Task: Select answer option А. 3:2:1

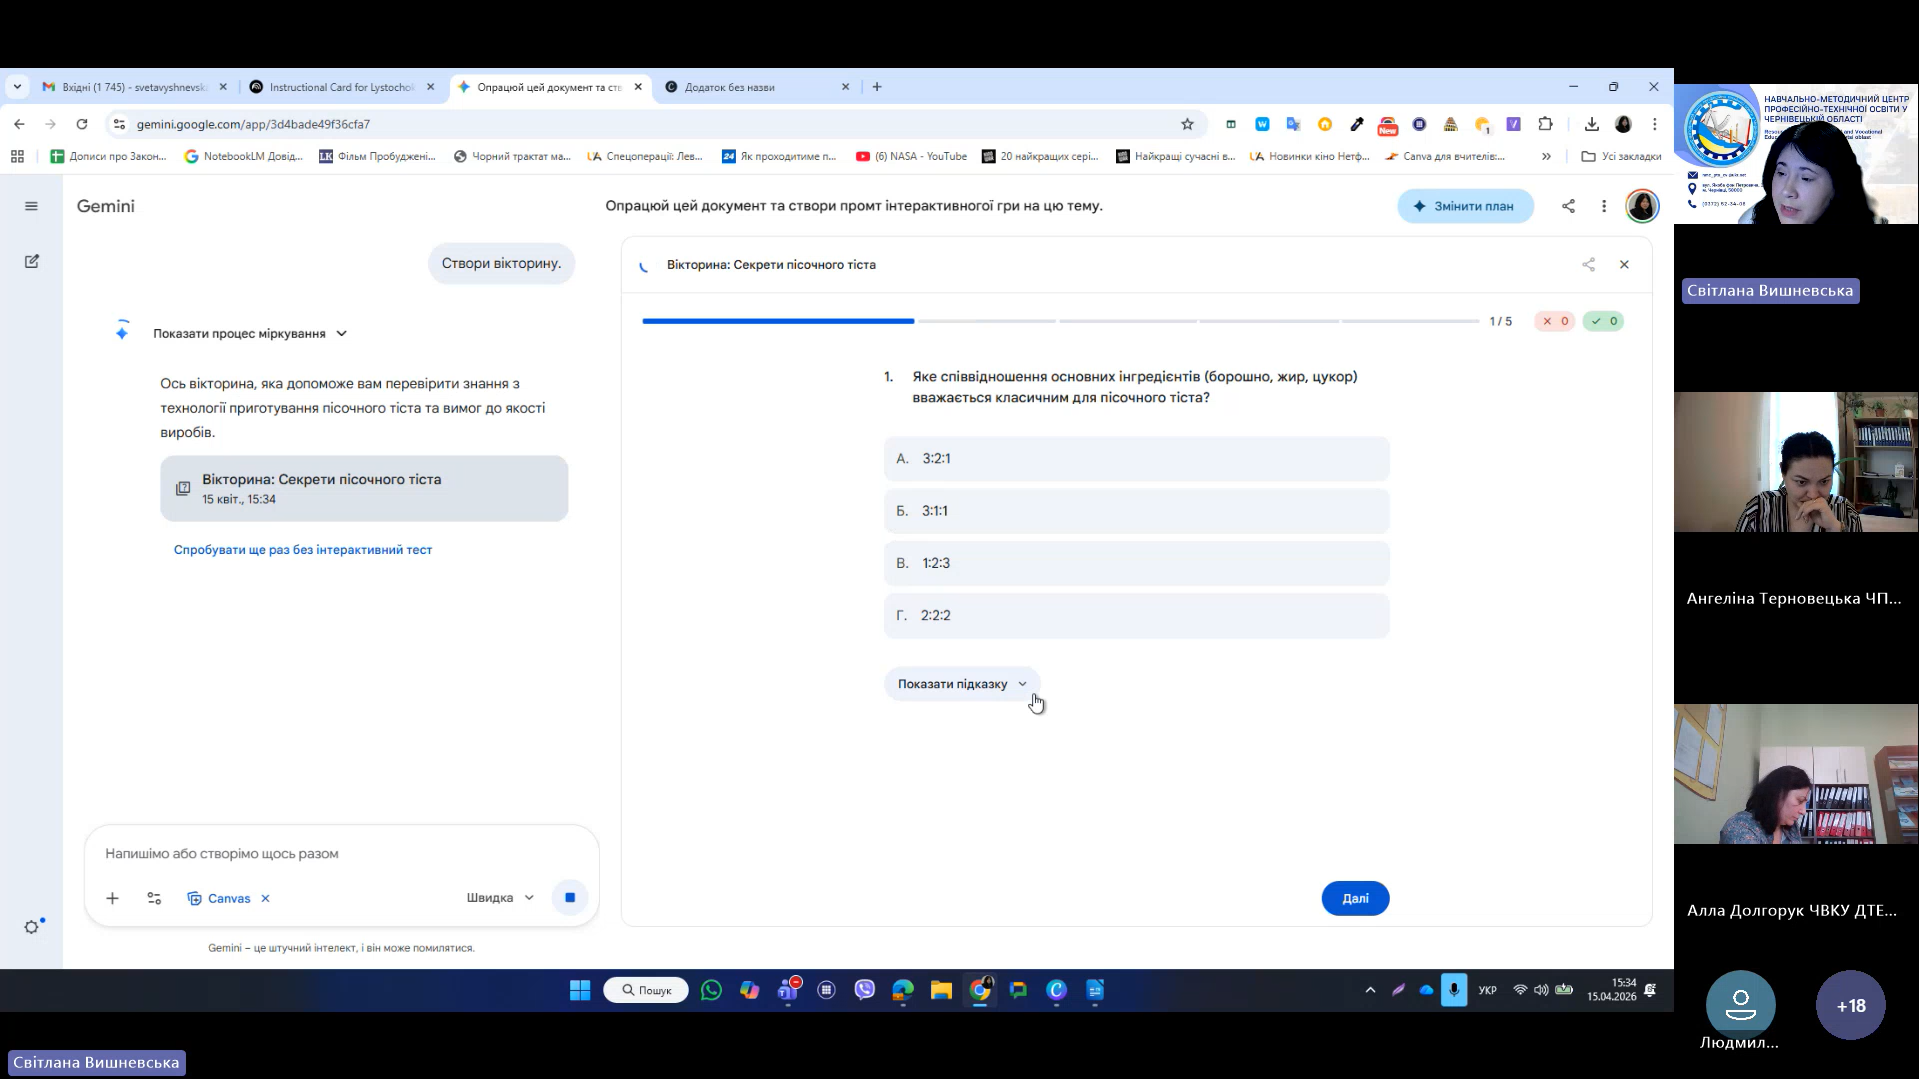Action: pyautogui.click(x=1136, y=459)
